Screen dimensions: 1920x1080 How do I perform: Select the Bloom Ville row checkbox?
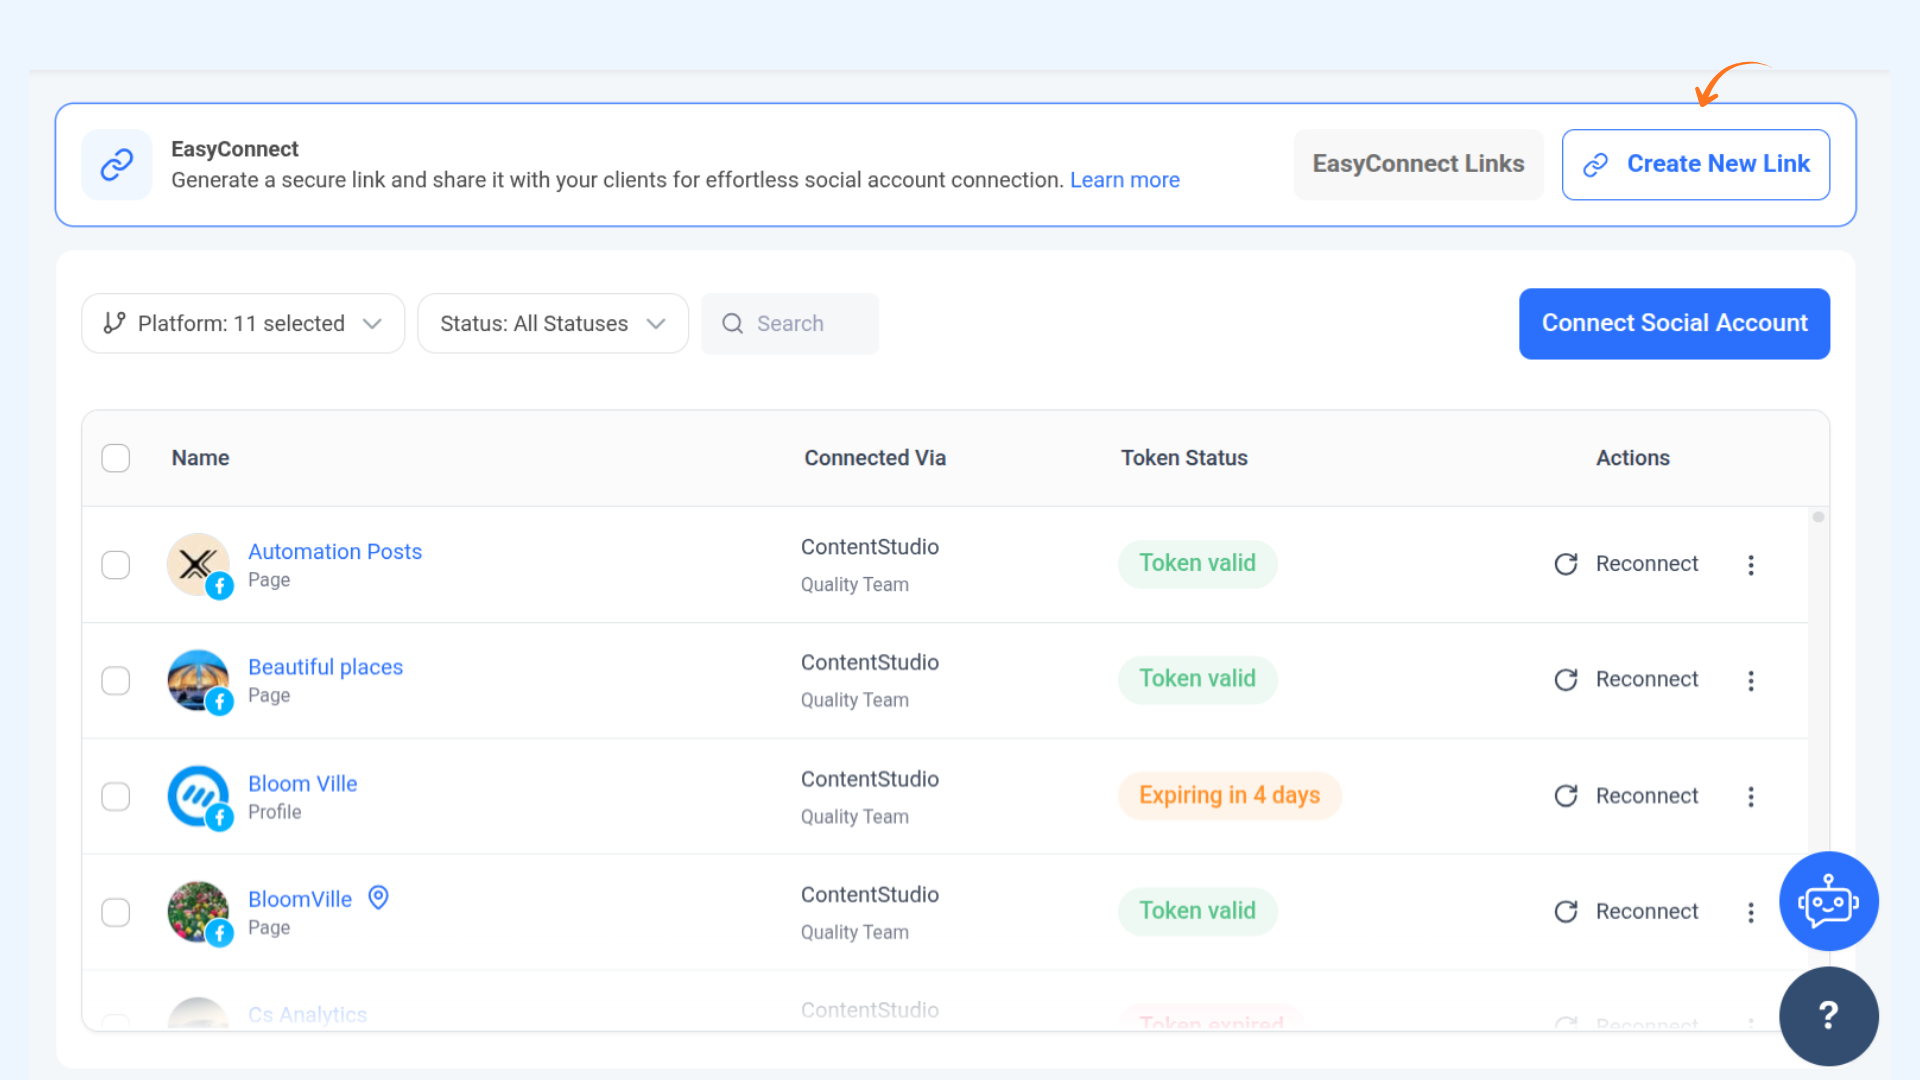click(116, 796)
